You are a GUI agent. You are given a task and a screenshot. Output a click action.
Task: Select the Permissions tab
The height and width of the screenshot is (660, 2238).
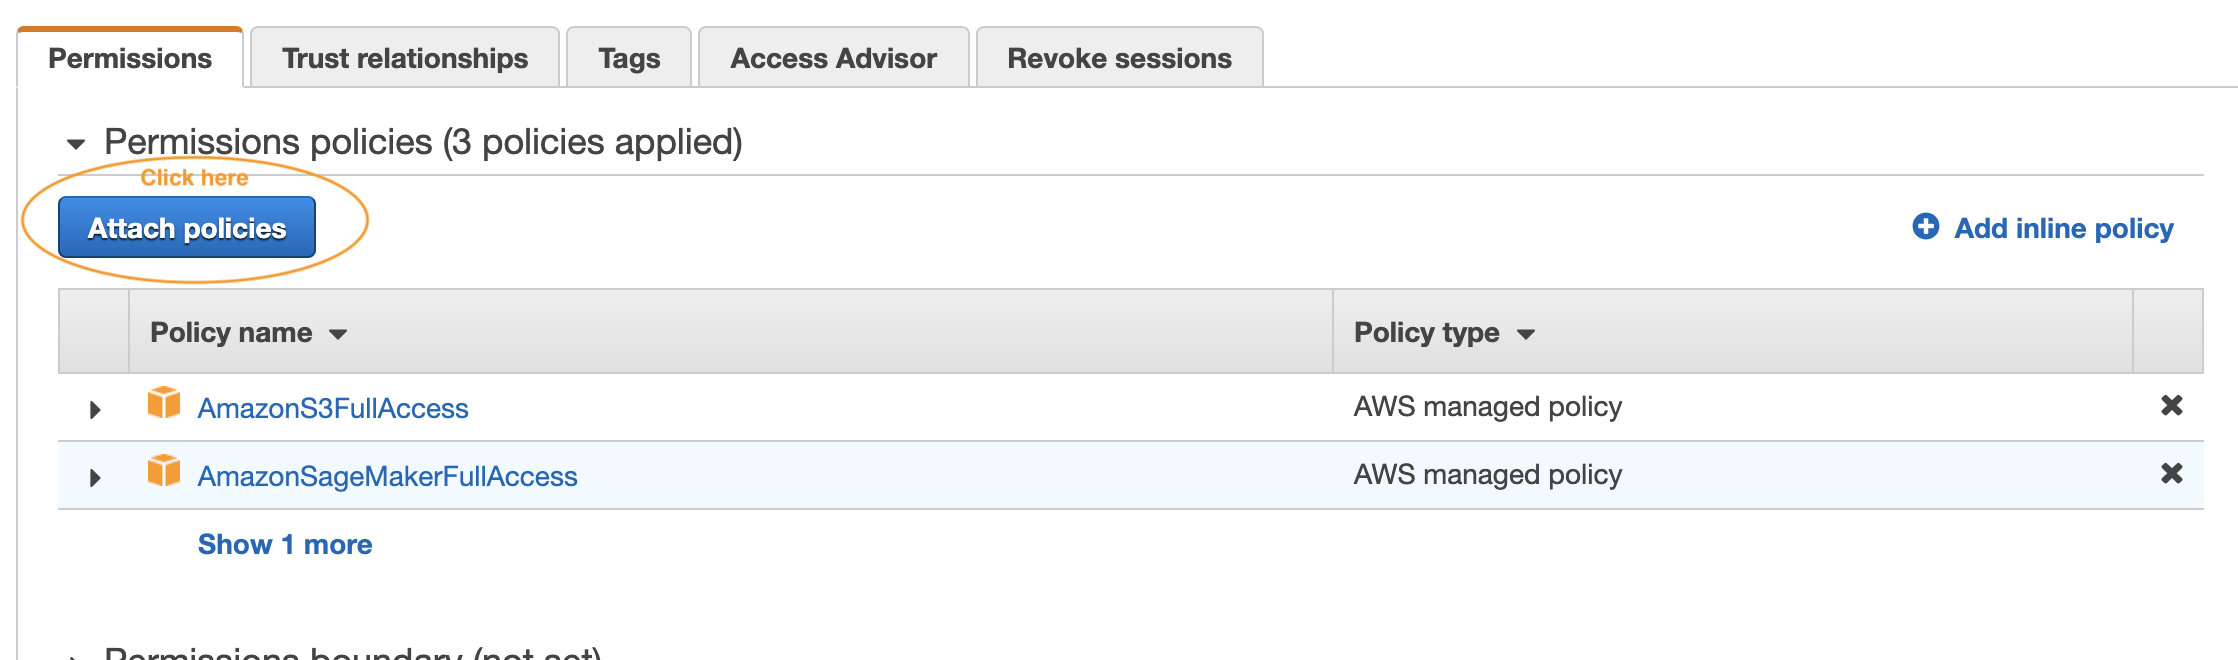[130, 58]
